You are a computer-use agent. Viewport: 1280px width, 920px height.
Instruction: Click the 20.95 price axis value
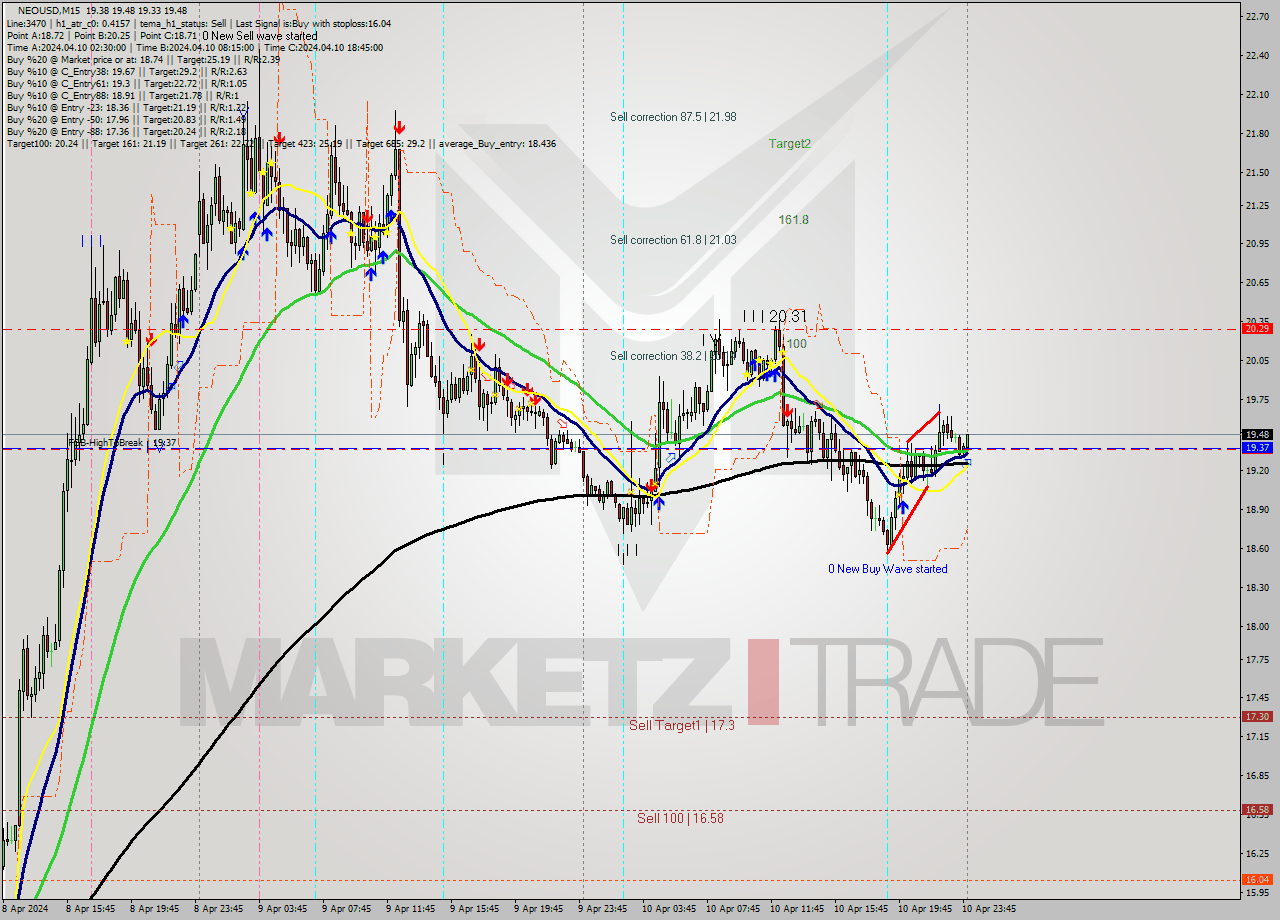1256,243
